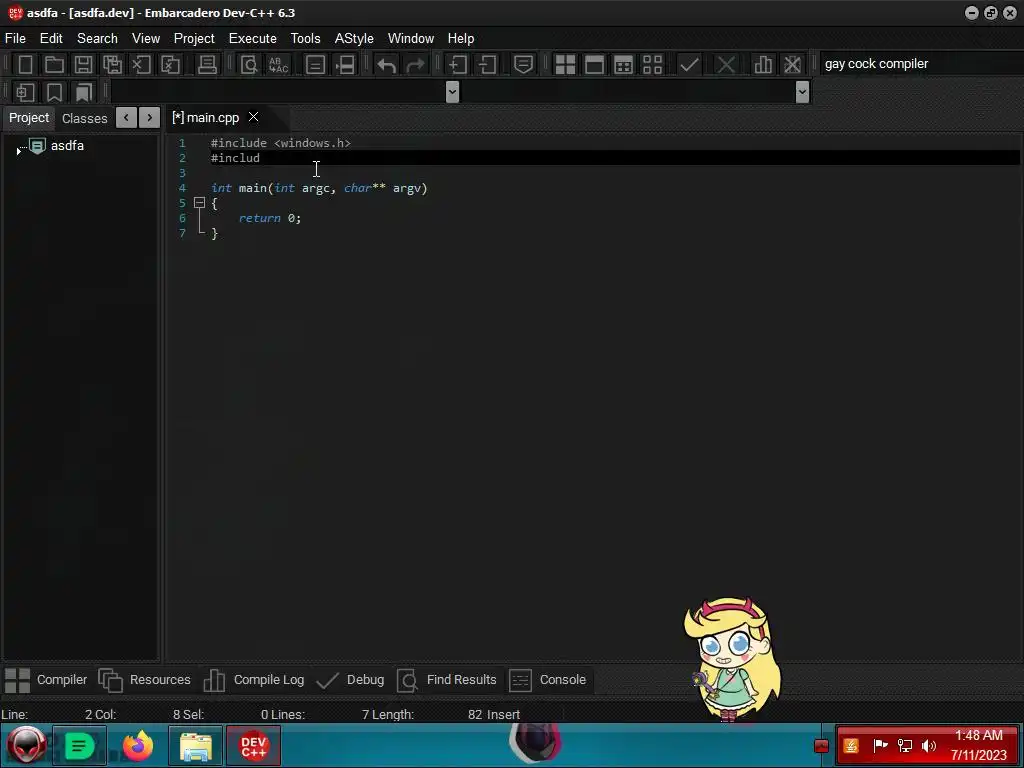Image resolution: width=1024 pixels, height=768 pixels.
Task: Click the Close file toolbar icon
Action: (141, 65)
